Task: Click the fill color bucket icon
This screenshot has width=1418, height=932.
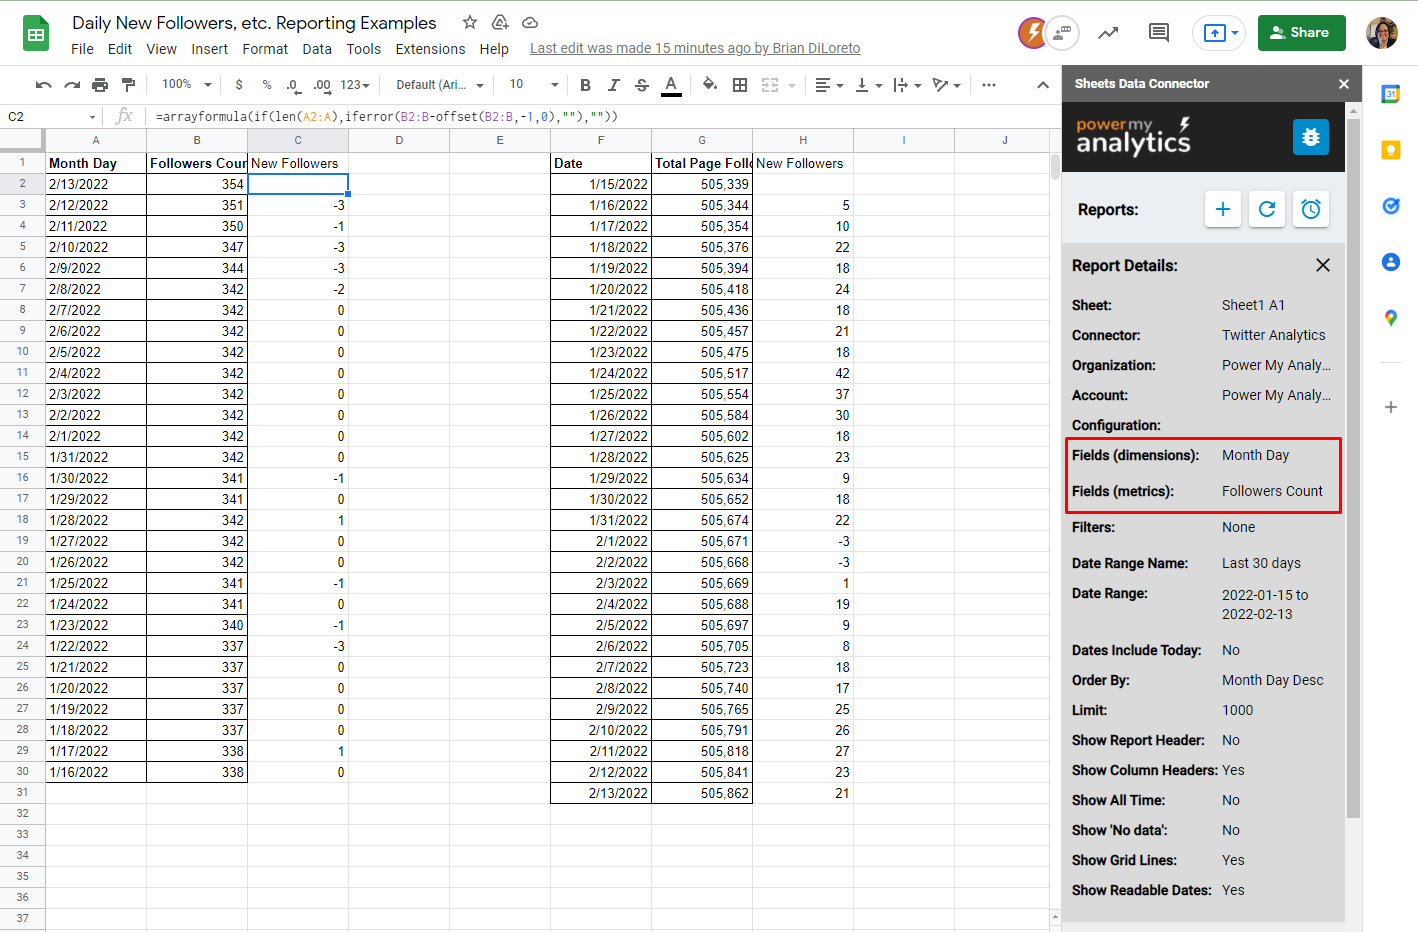Action: (709, 85)
